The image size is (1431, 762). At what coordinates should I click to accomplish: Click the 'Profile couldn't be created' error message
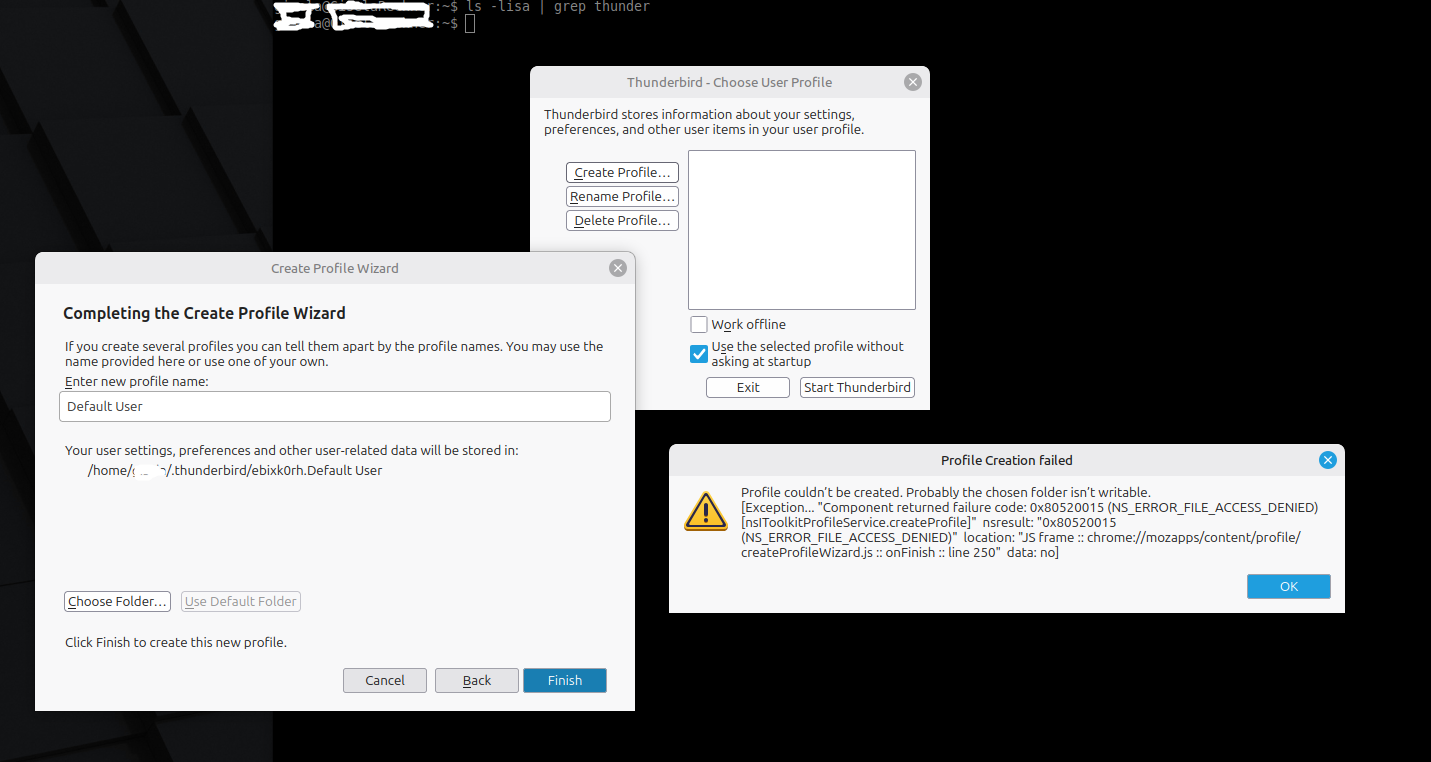(x=1029, y=523)
